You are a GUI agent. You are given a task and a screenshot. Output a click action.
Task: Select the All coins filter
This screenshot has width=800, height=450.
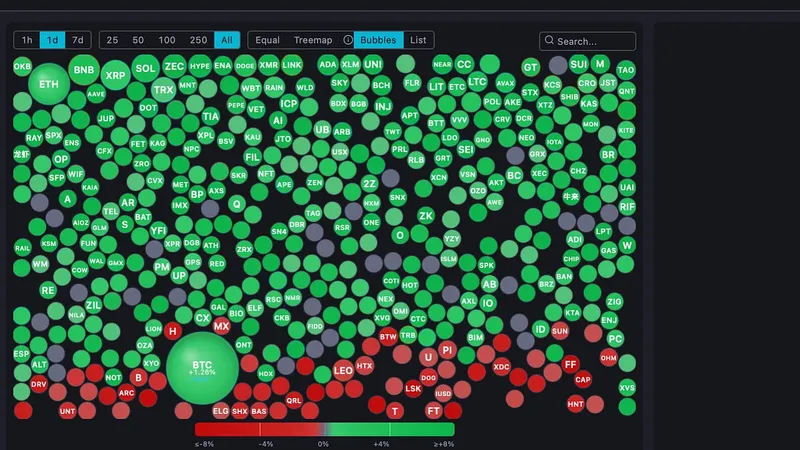227,40
